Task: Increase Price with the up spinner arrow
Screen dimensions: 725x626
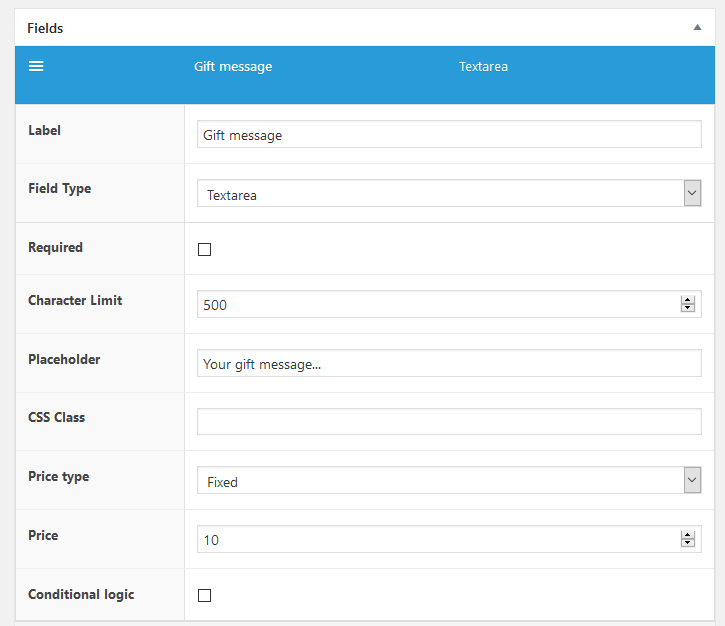Action: coord(688,535)
